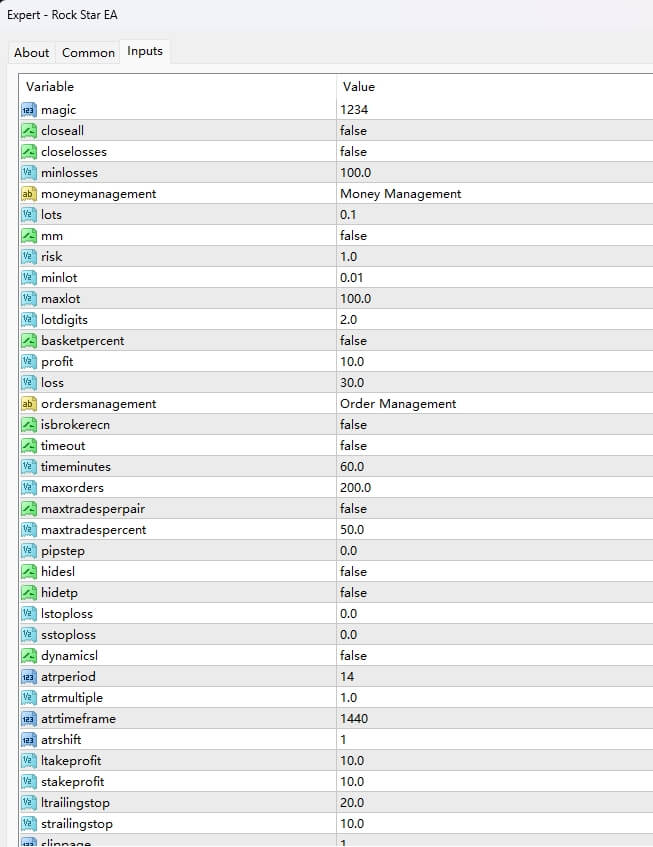Select the mm false value

click(353, 236)
